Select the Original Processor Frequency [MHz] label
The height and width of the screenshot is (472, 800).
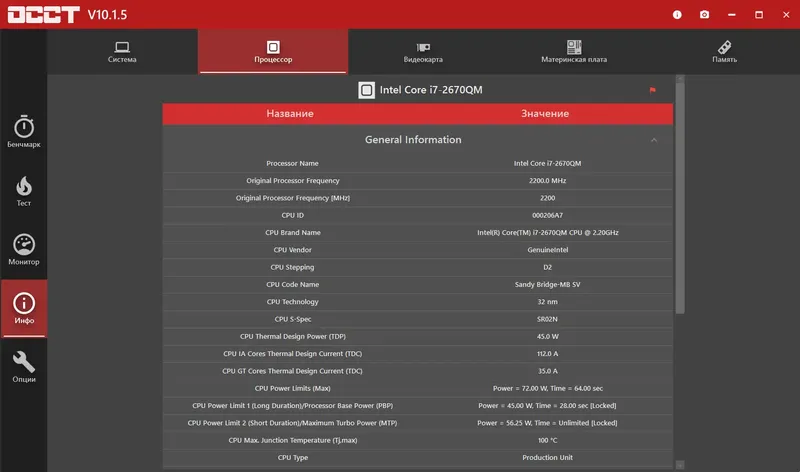click(x=292, y=198)
